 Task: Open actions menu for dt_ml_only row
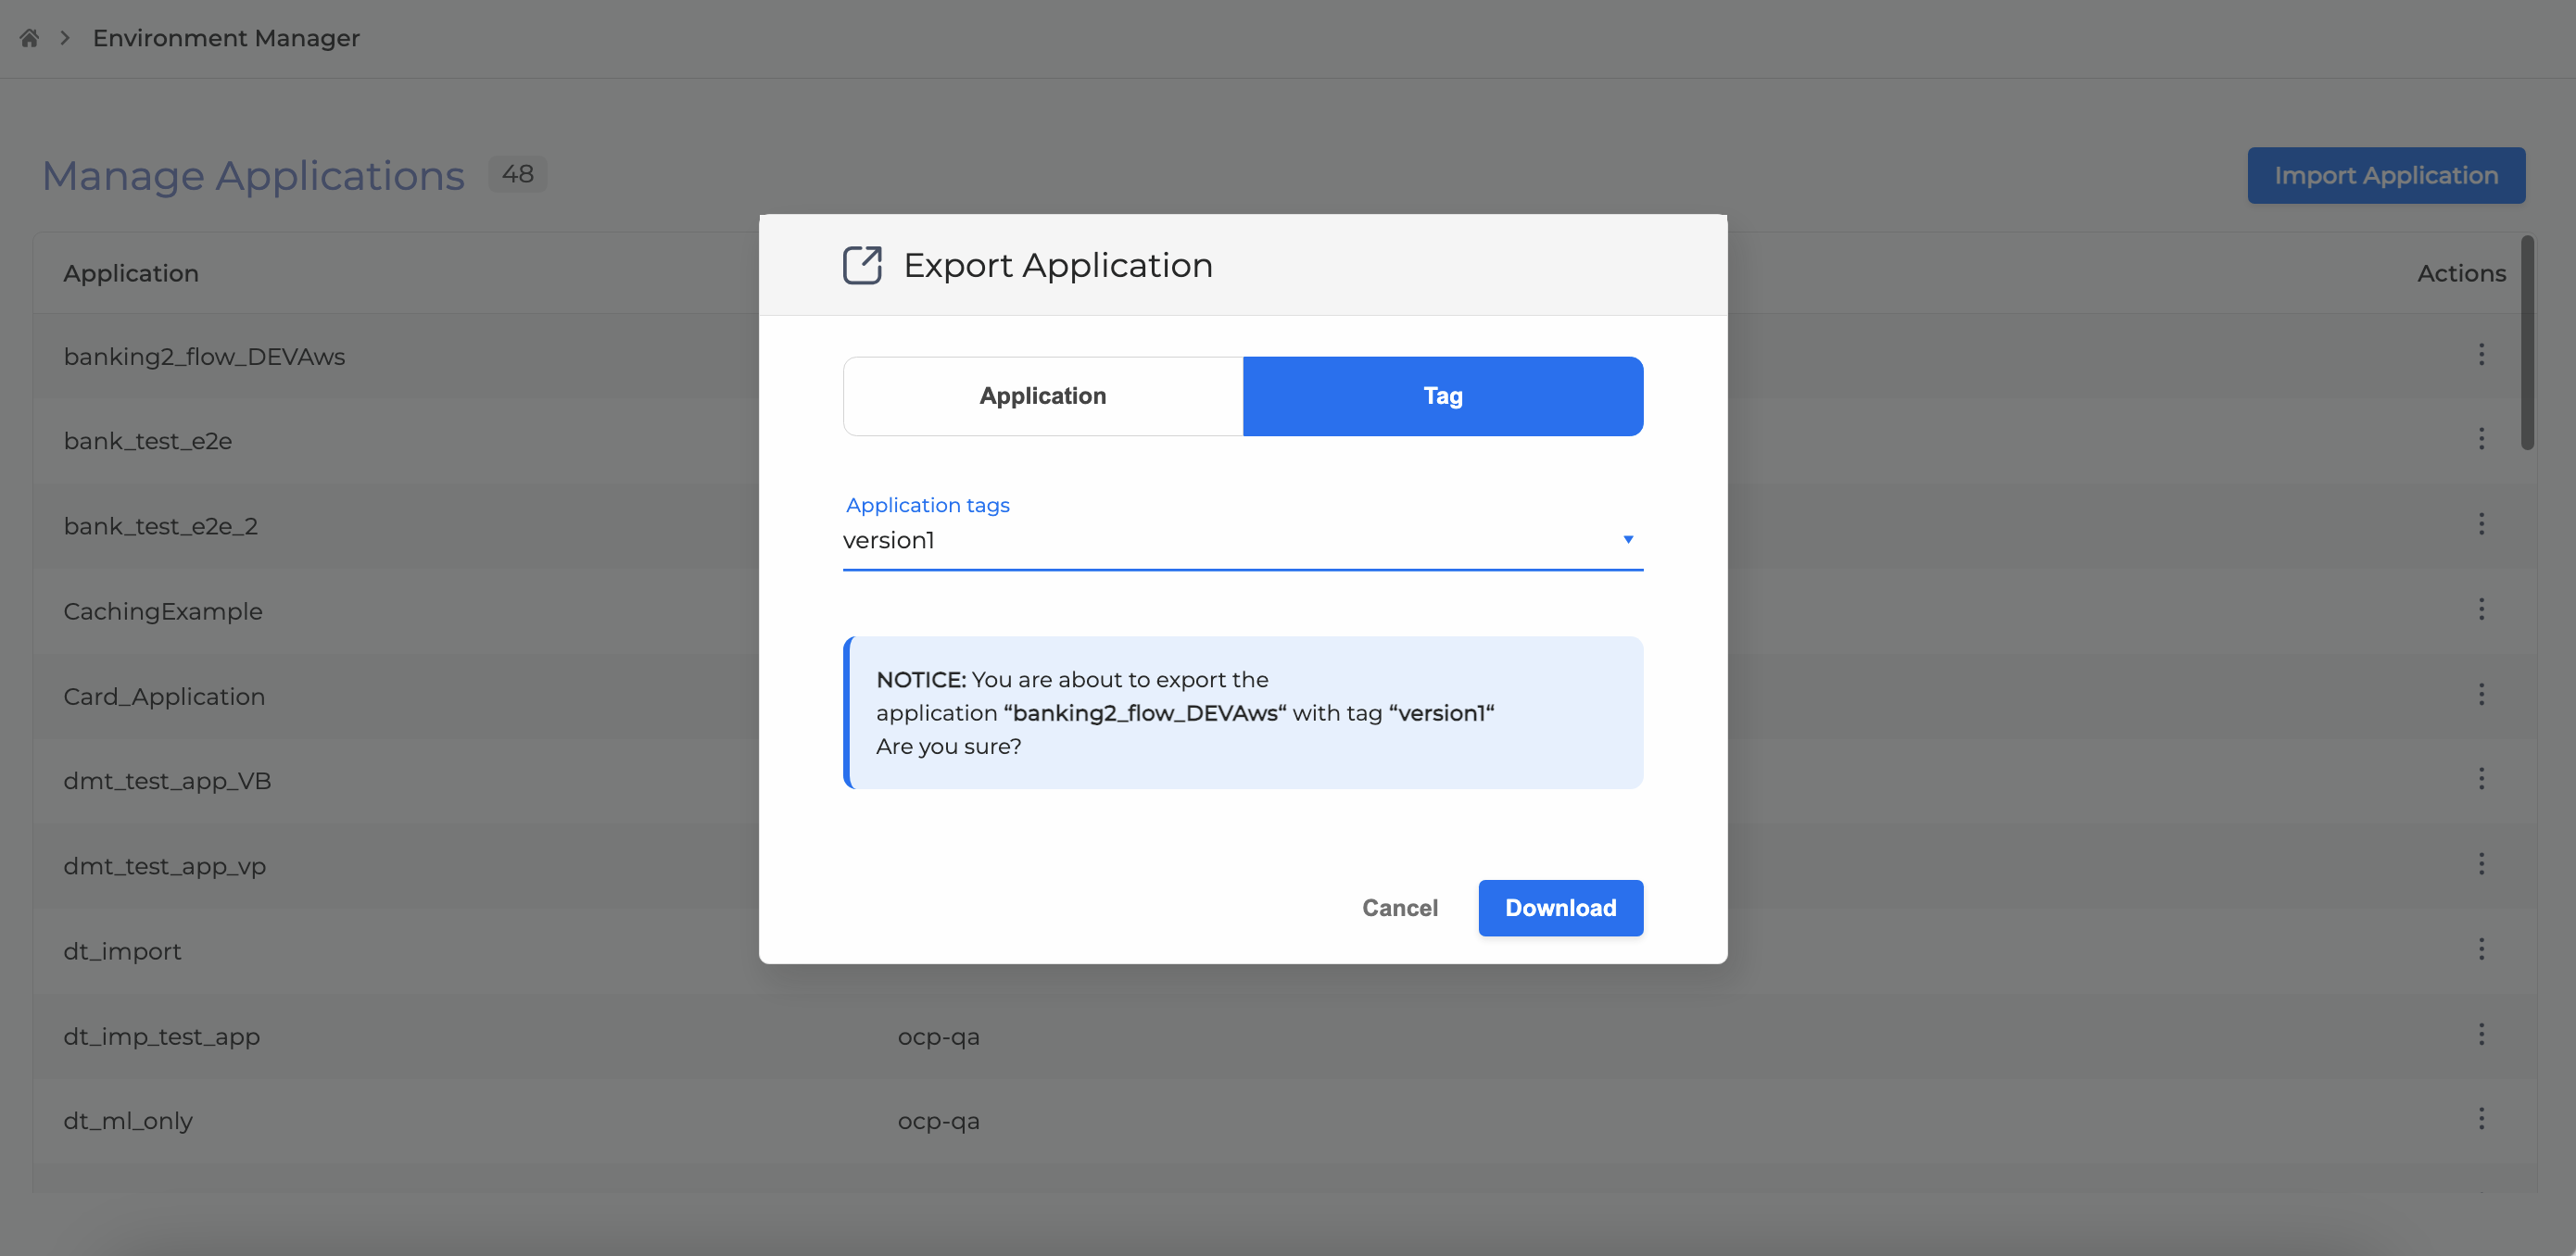(2481, 1119)
